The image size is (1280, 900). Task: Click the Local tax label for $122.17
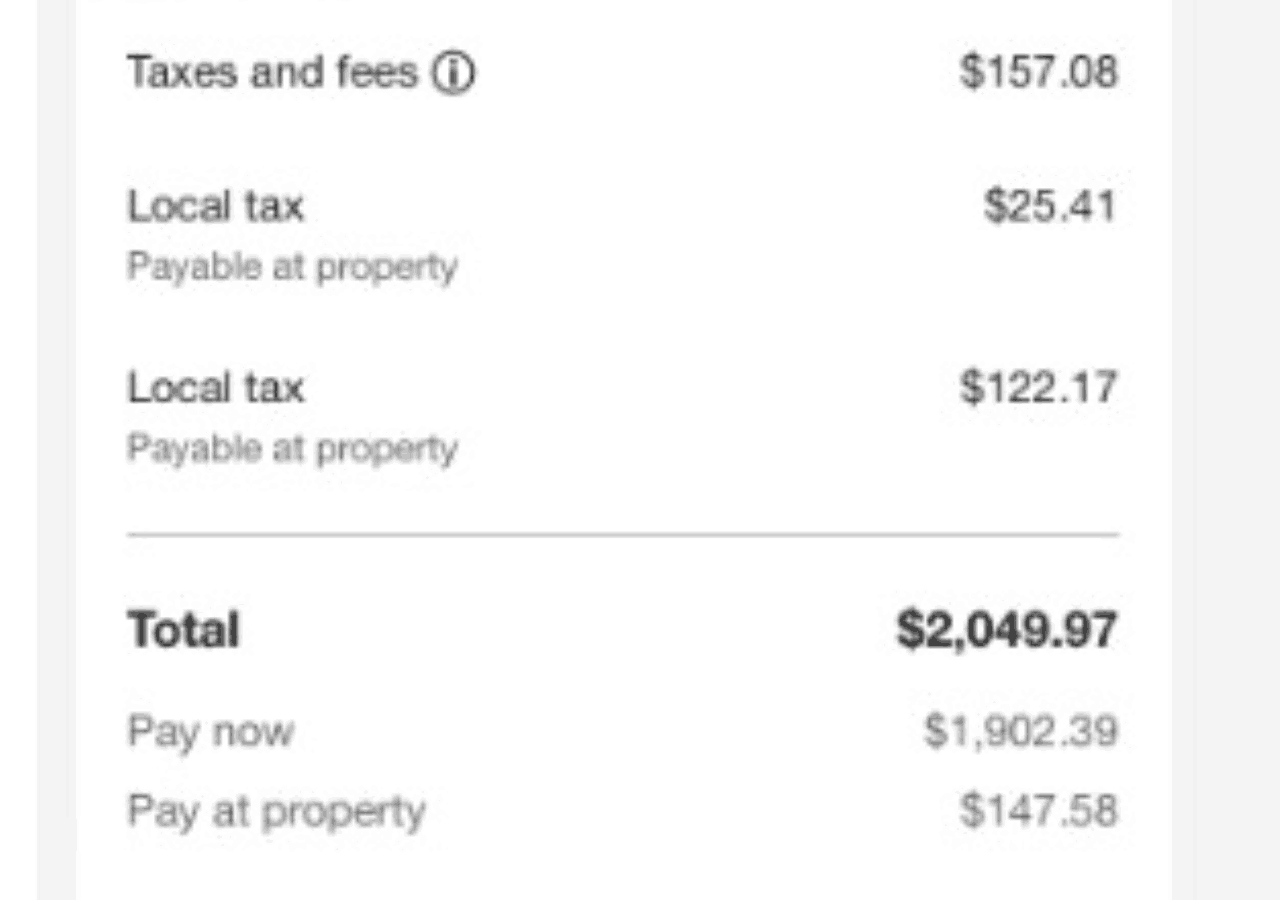(215, 388)
